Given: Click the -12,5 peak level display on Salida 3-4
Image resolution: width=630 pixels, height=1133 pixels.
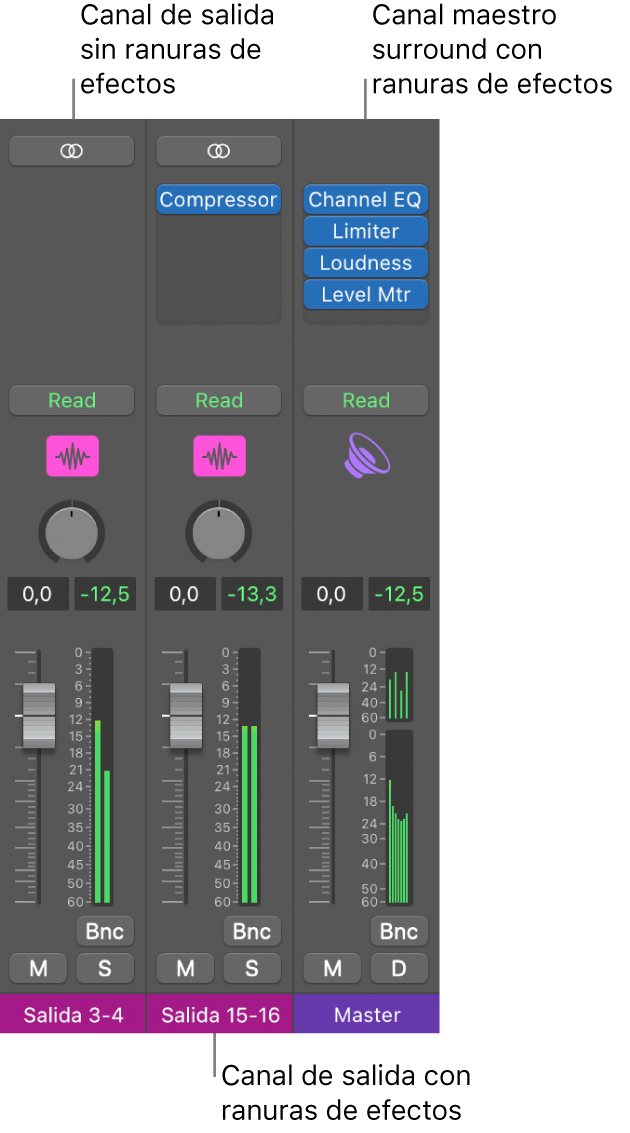Looking at the screenshot, I should coord(105,595).
